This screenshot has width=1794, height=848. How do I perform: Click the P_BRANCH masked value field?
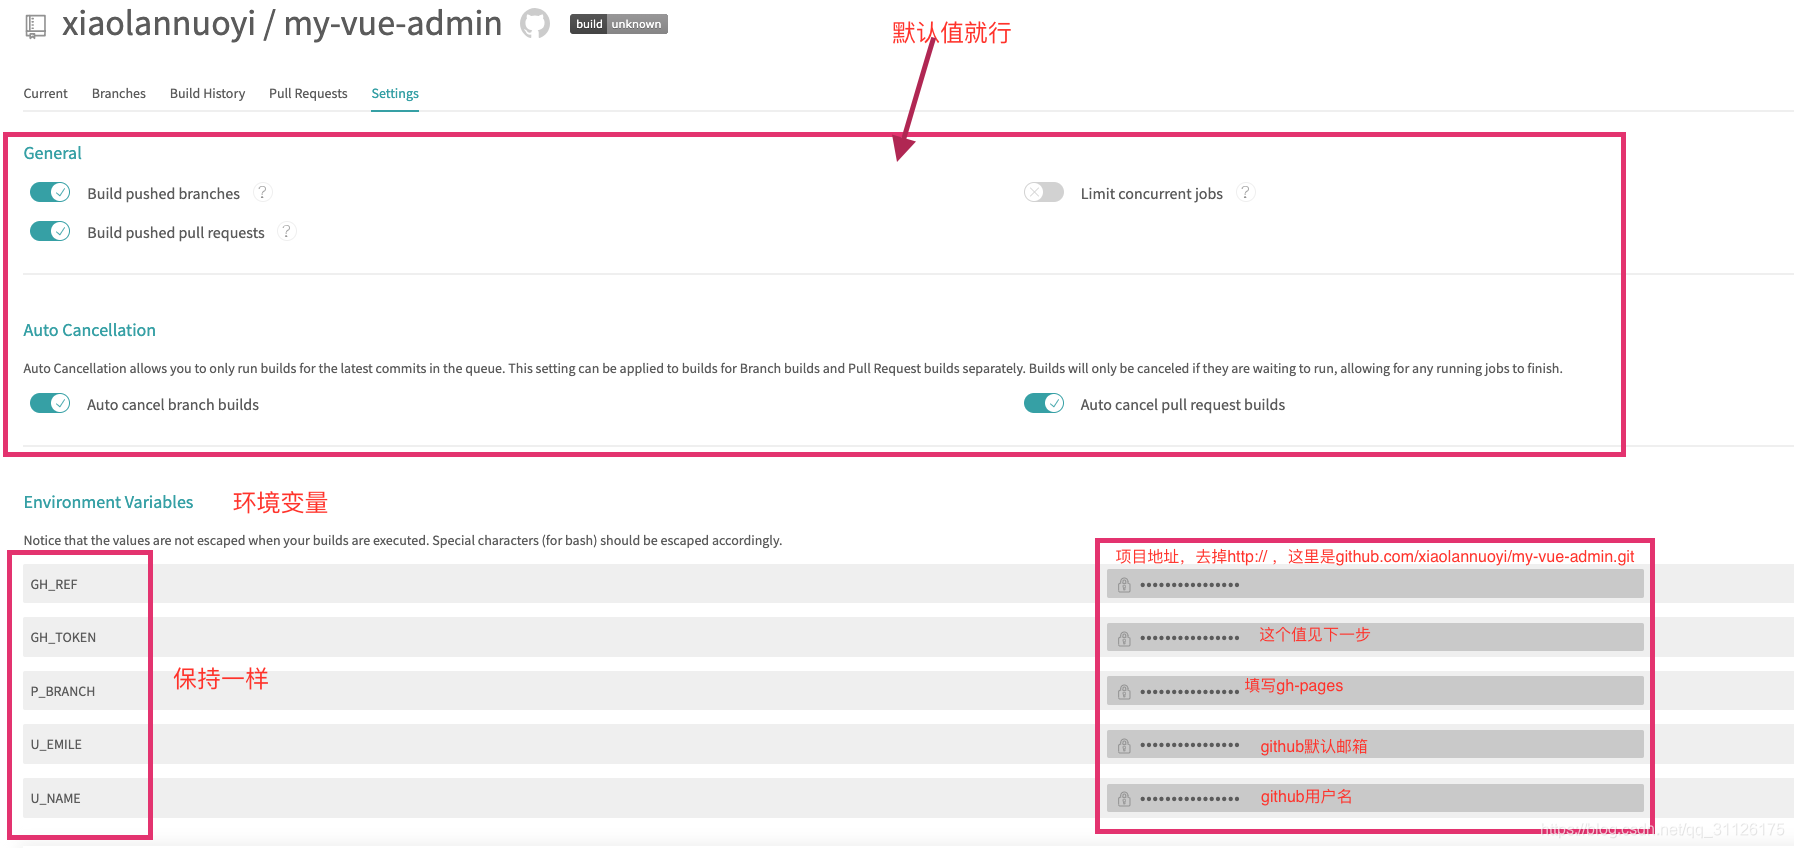point(1375,691)
